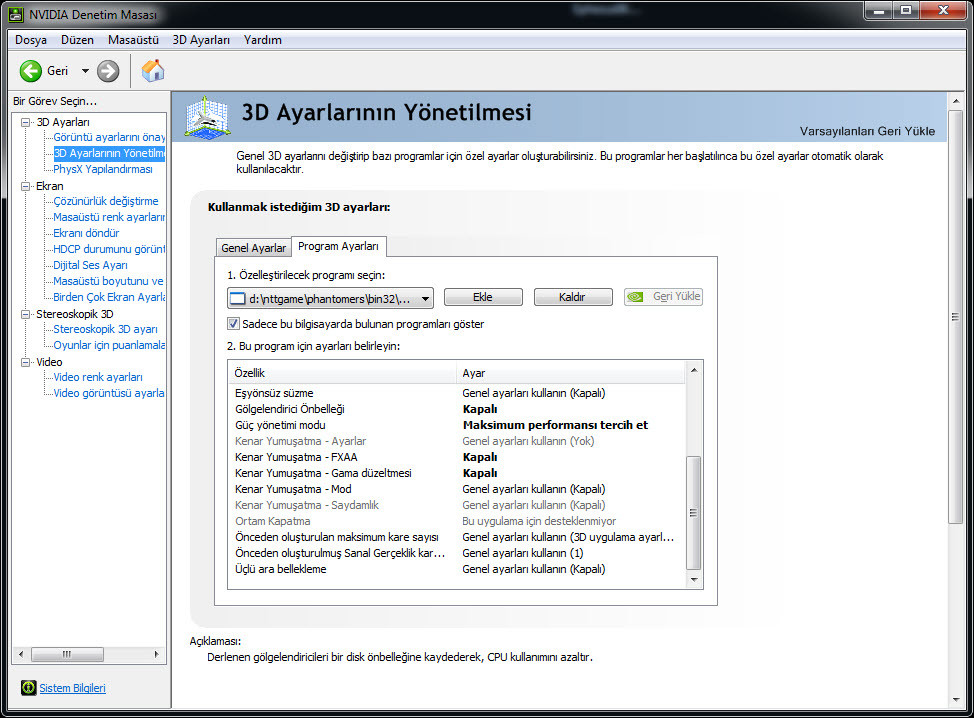Select Üçlü ara bellekleme row
This screenshot has width=974, height=718.
coord(457,570)
